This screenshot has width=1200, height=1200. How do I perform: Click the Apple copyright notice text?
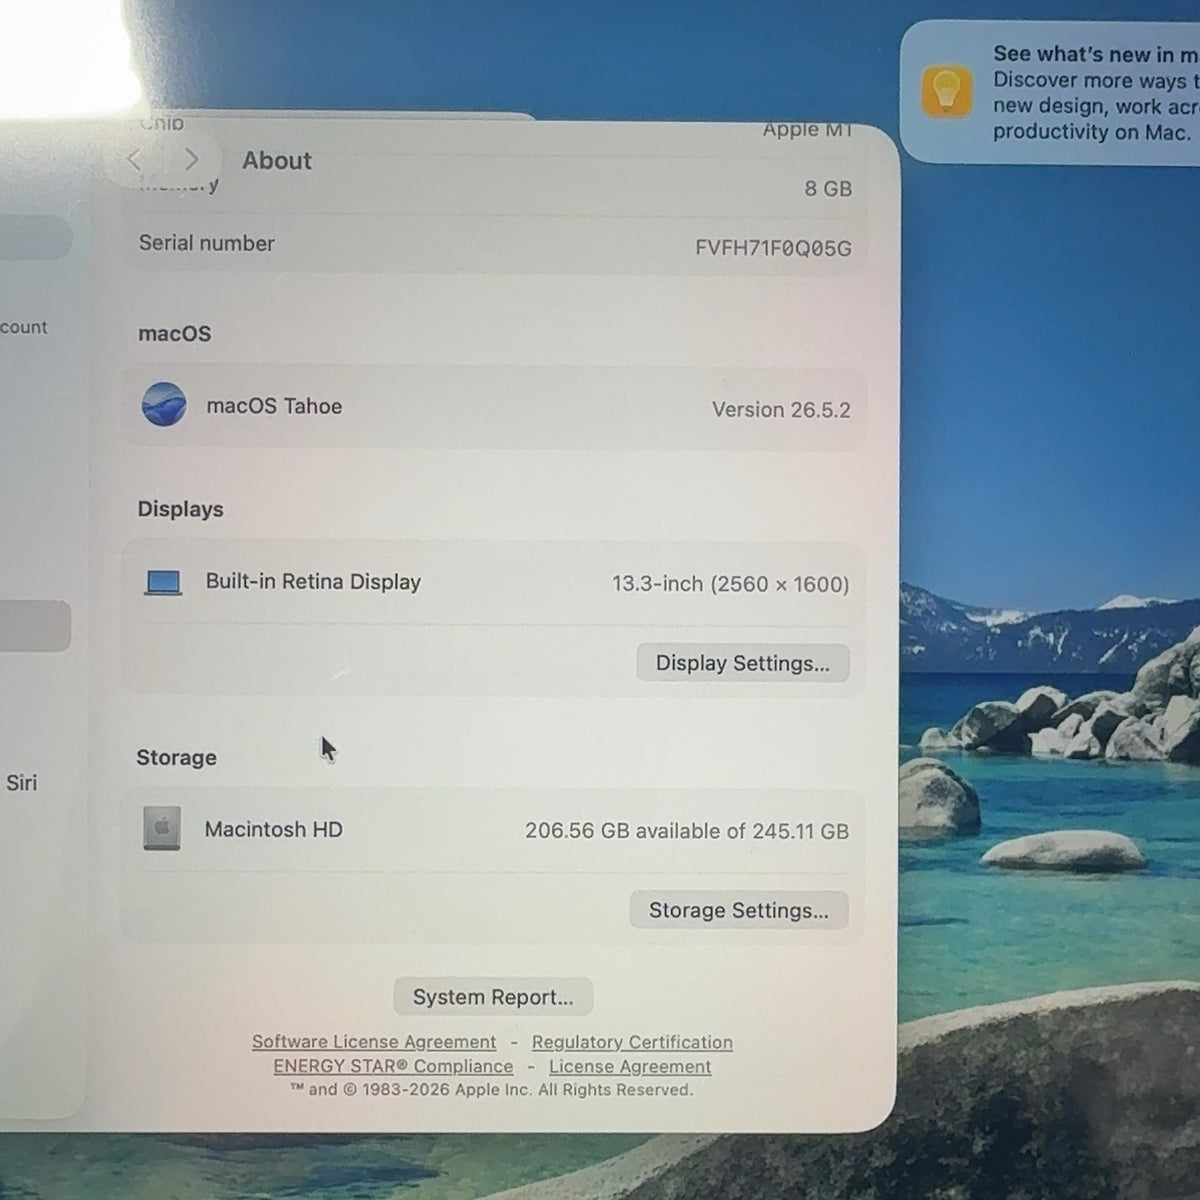[491, 1090]
